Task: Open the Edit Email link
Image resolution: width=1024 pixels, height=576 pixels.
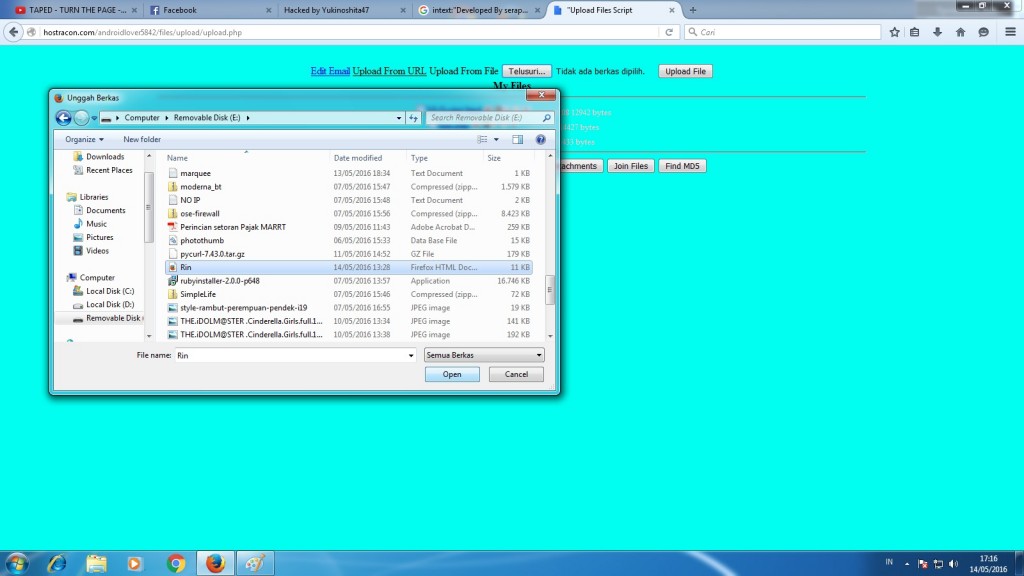Action: tap(330, 71)
